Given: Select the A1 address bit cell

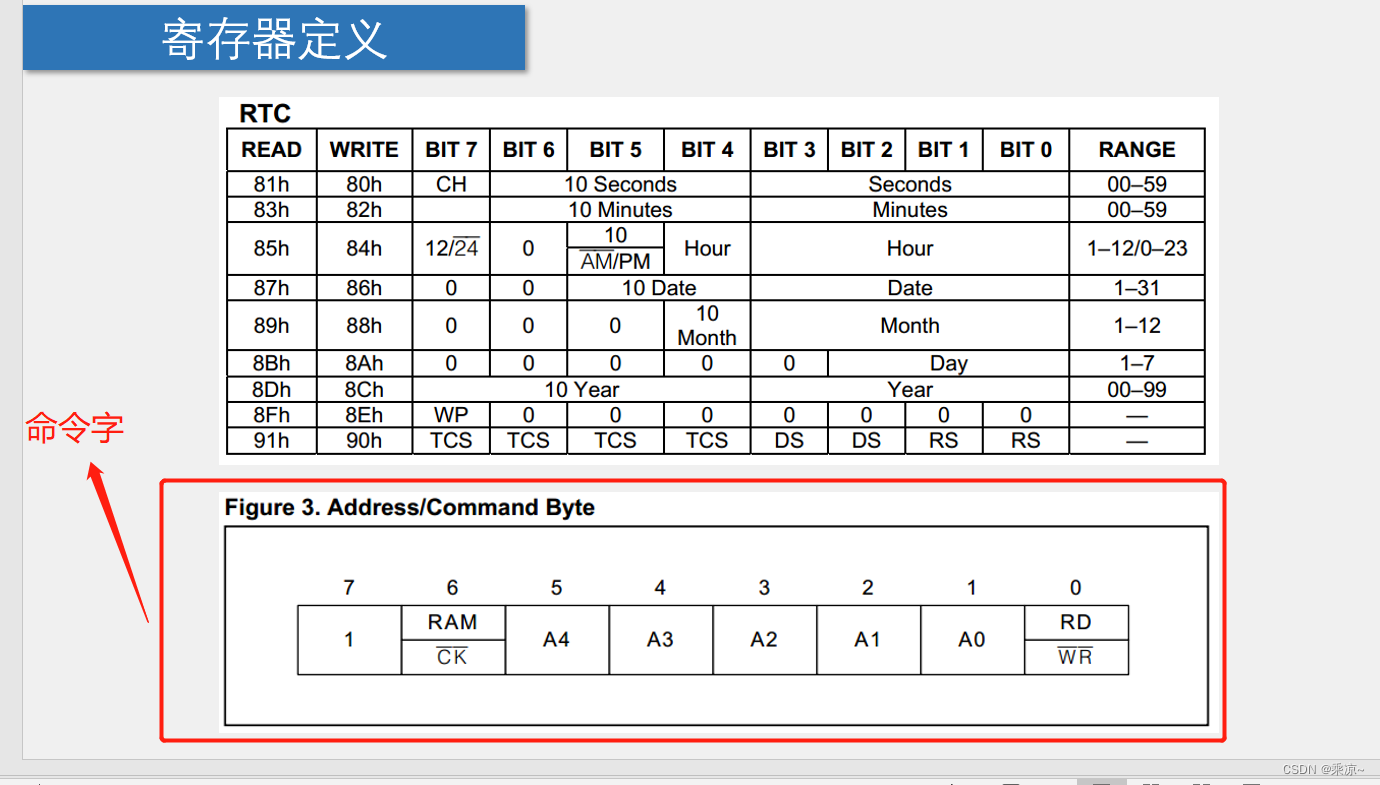Looking at the screenshot, I should 869,640.
